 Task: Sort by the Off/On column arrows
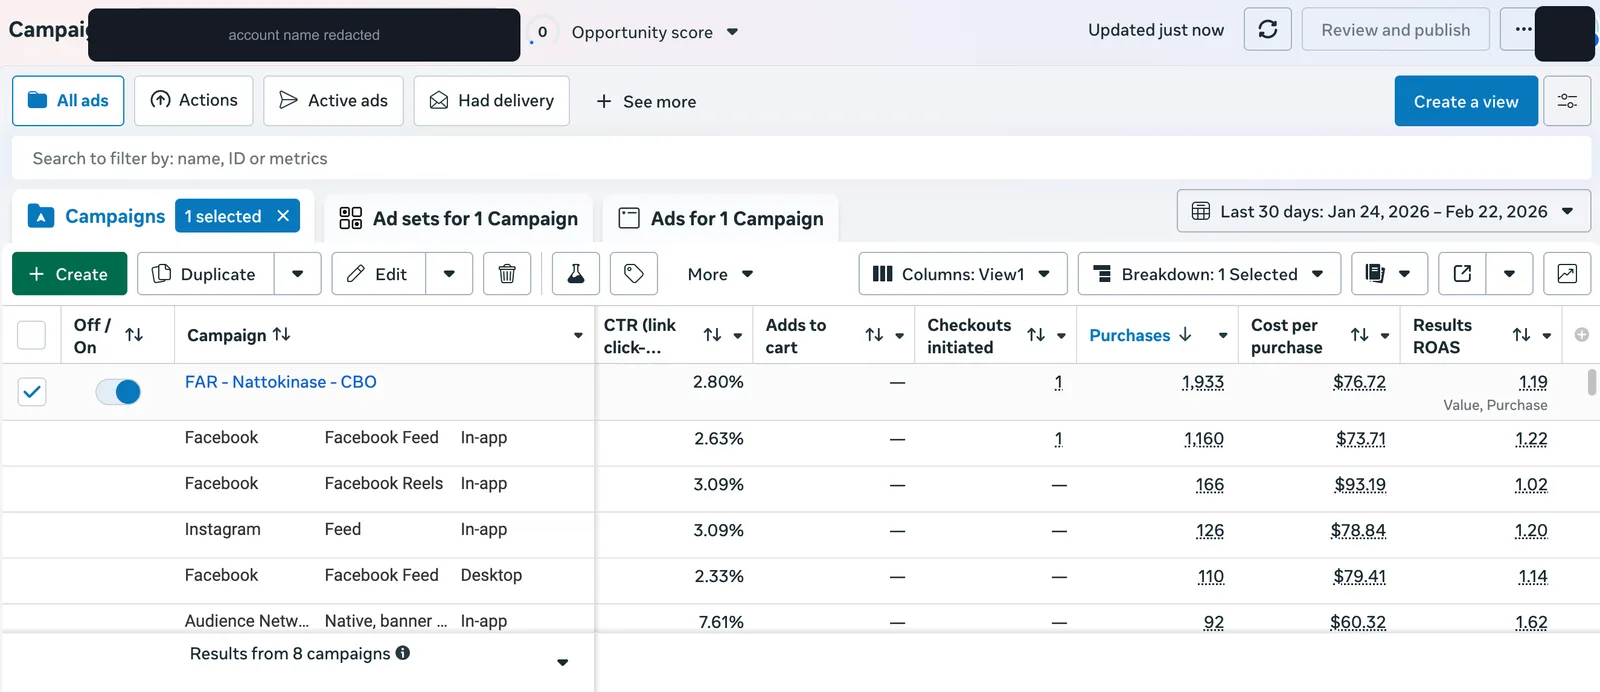point(134,335)
